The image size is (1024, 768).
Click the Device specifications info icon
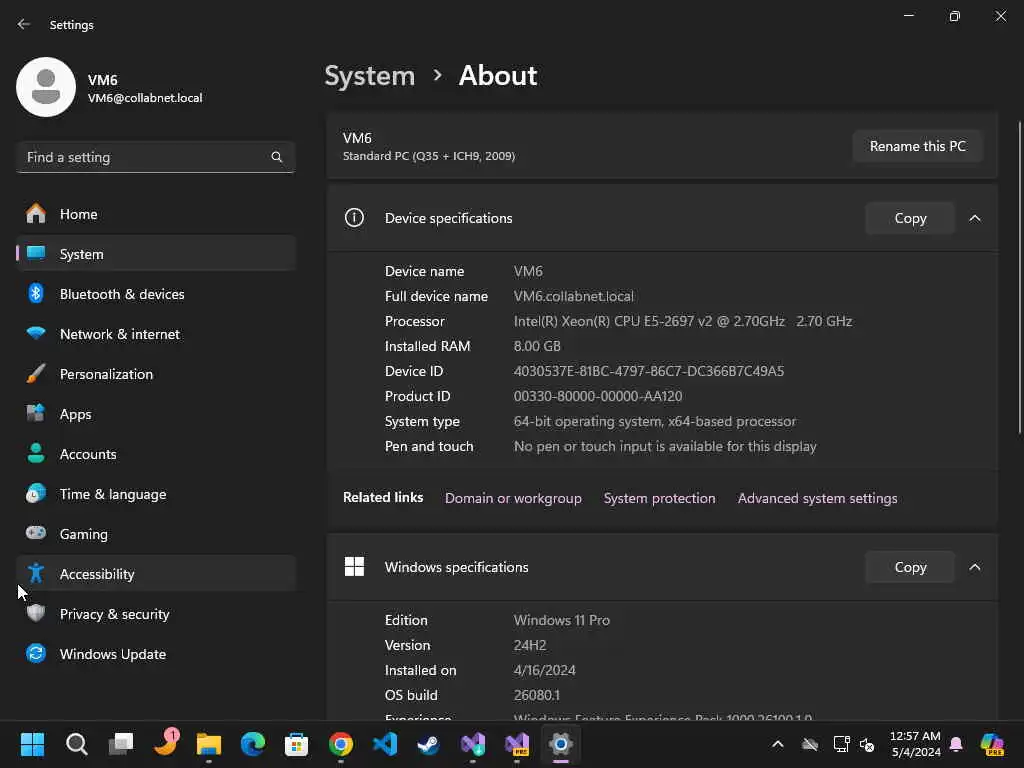354,217
